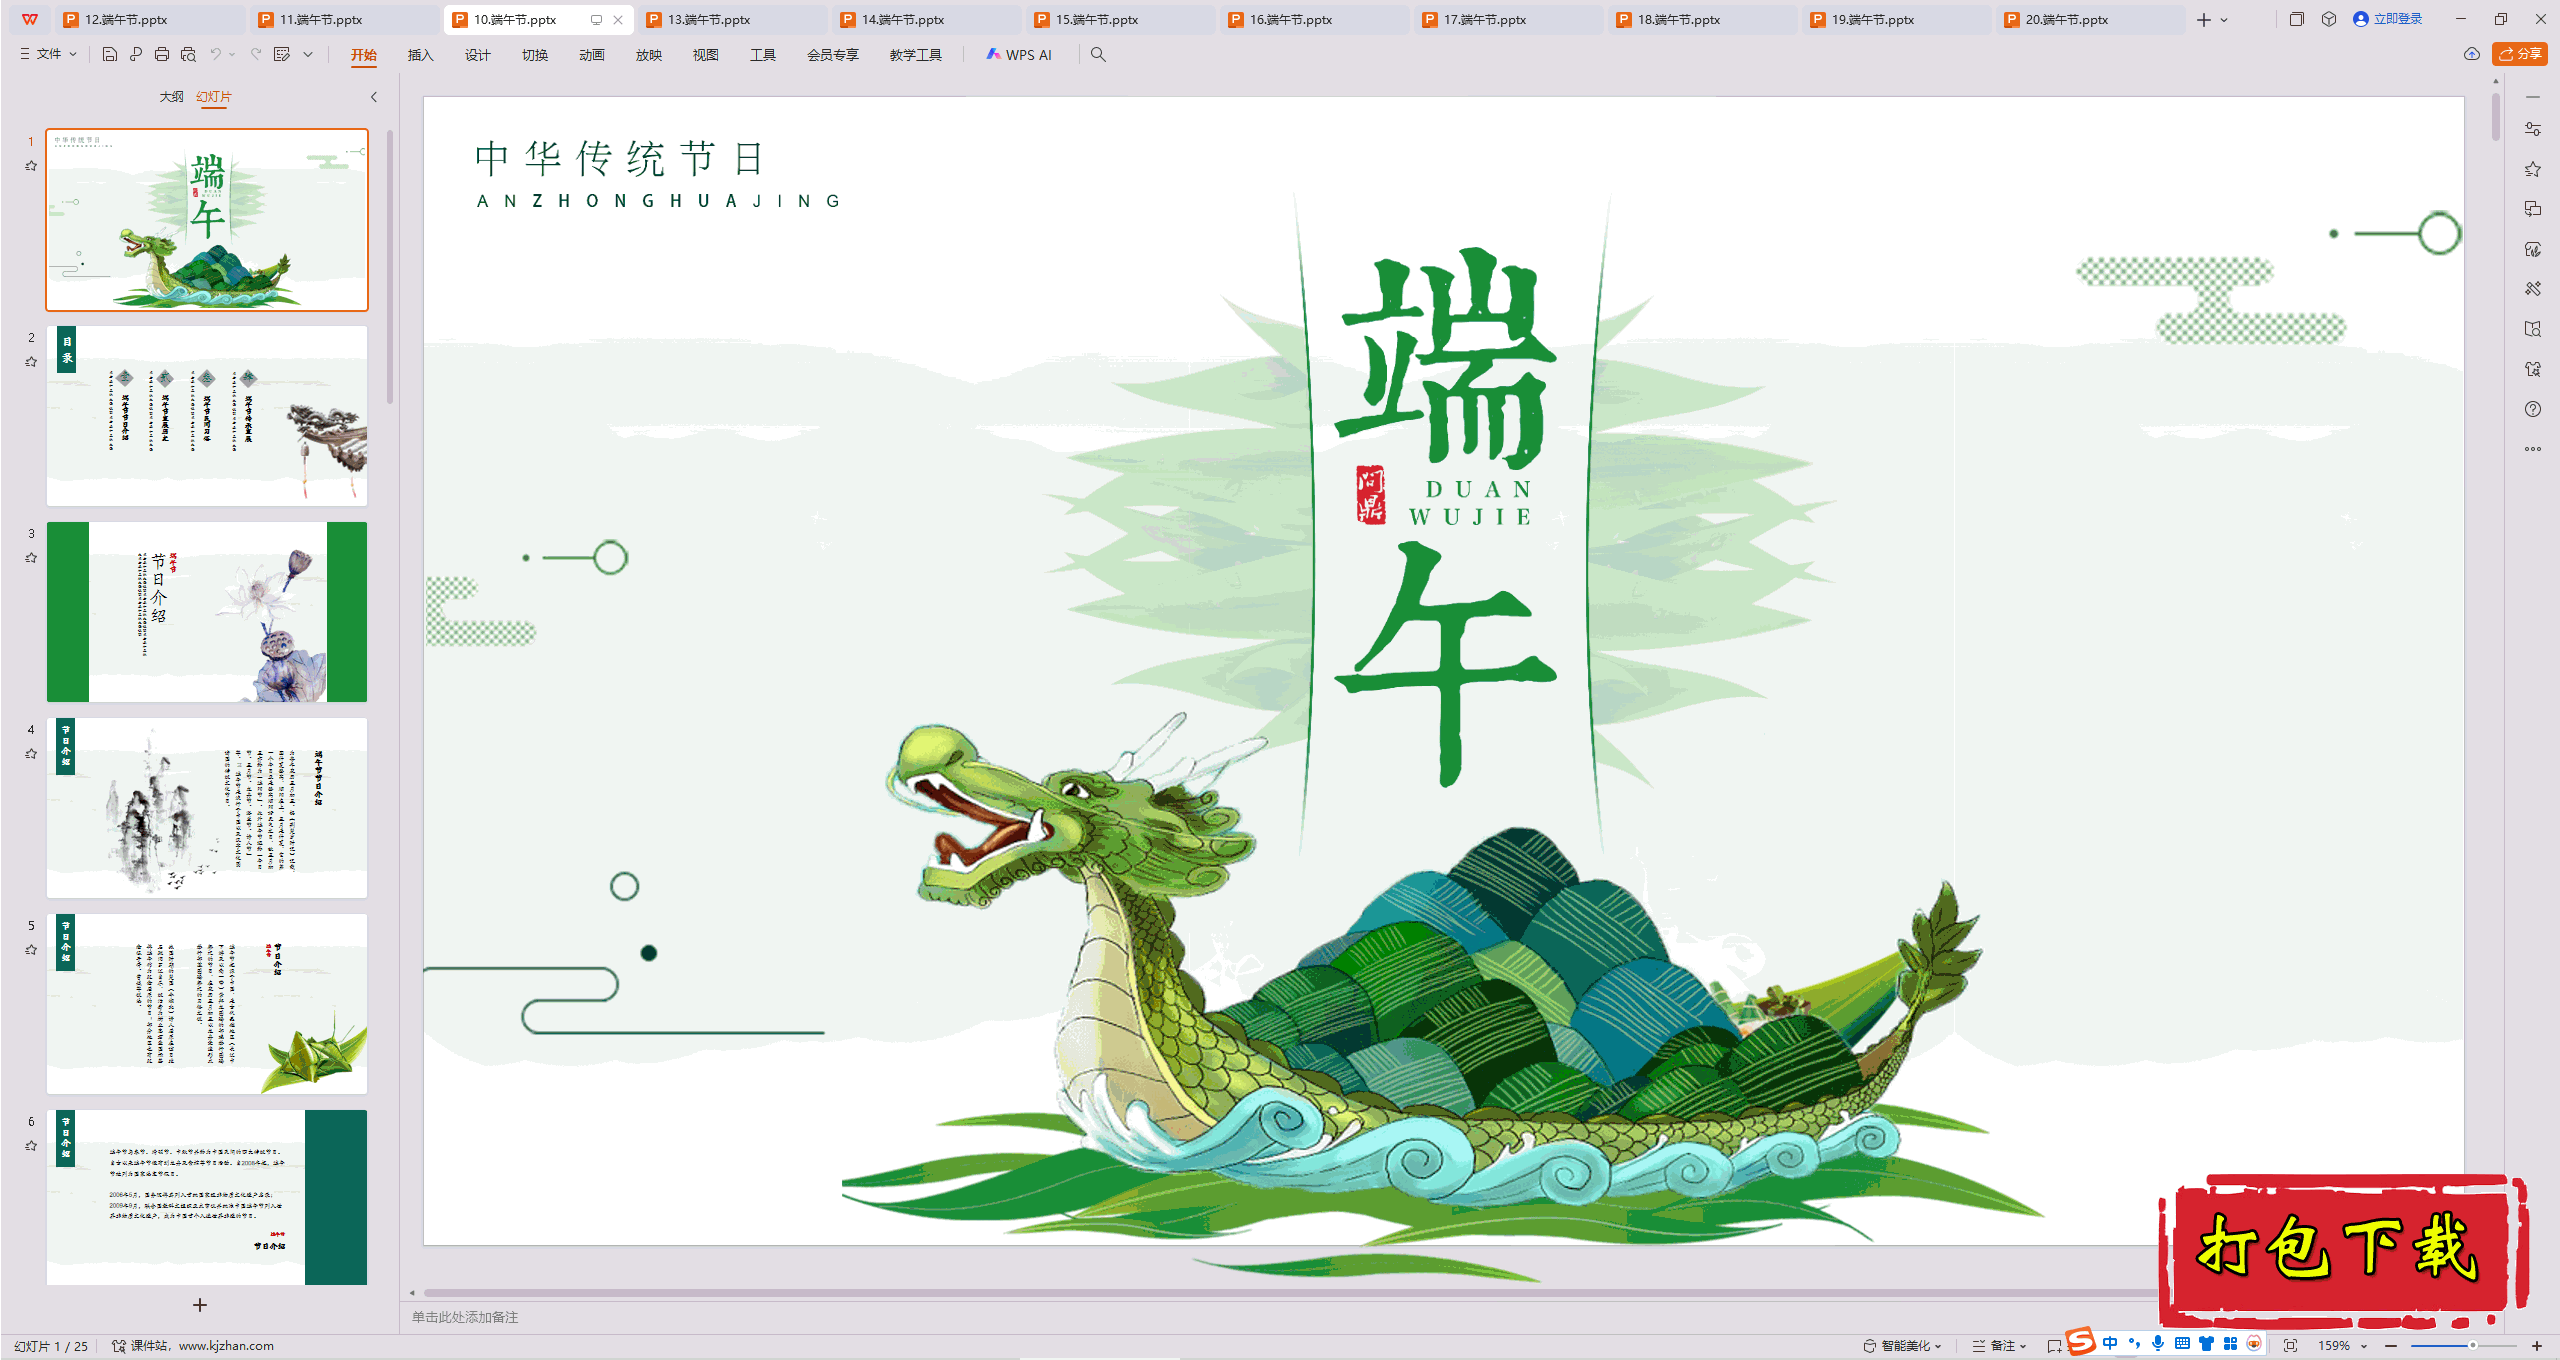
Task: Switch to the 13.端午节.pptx document tab
Action: [709, 19]
